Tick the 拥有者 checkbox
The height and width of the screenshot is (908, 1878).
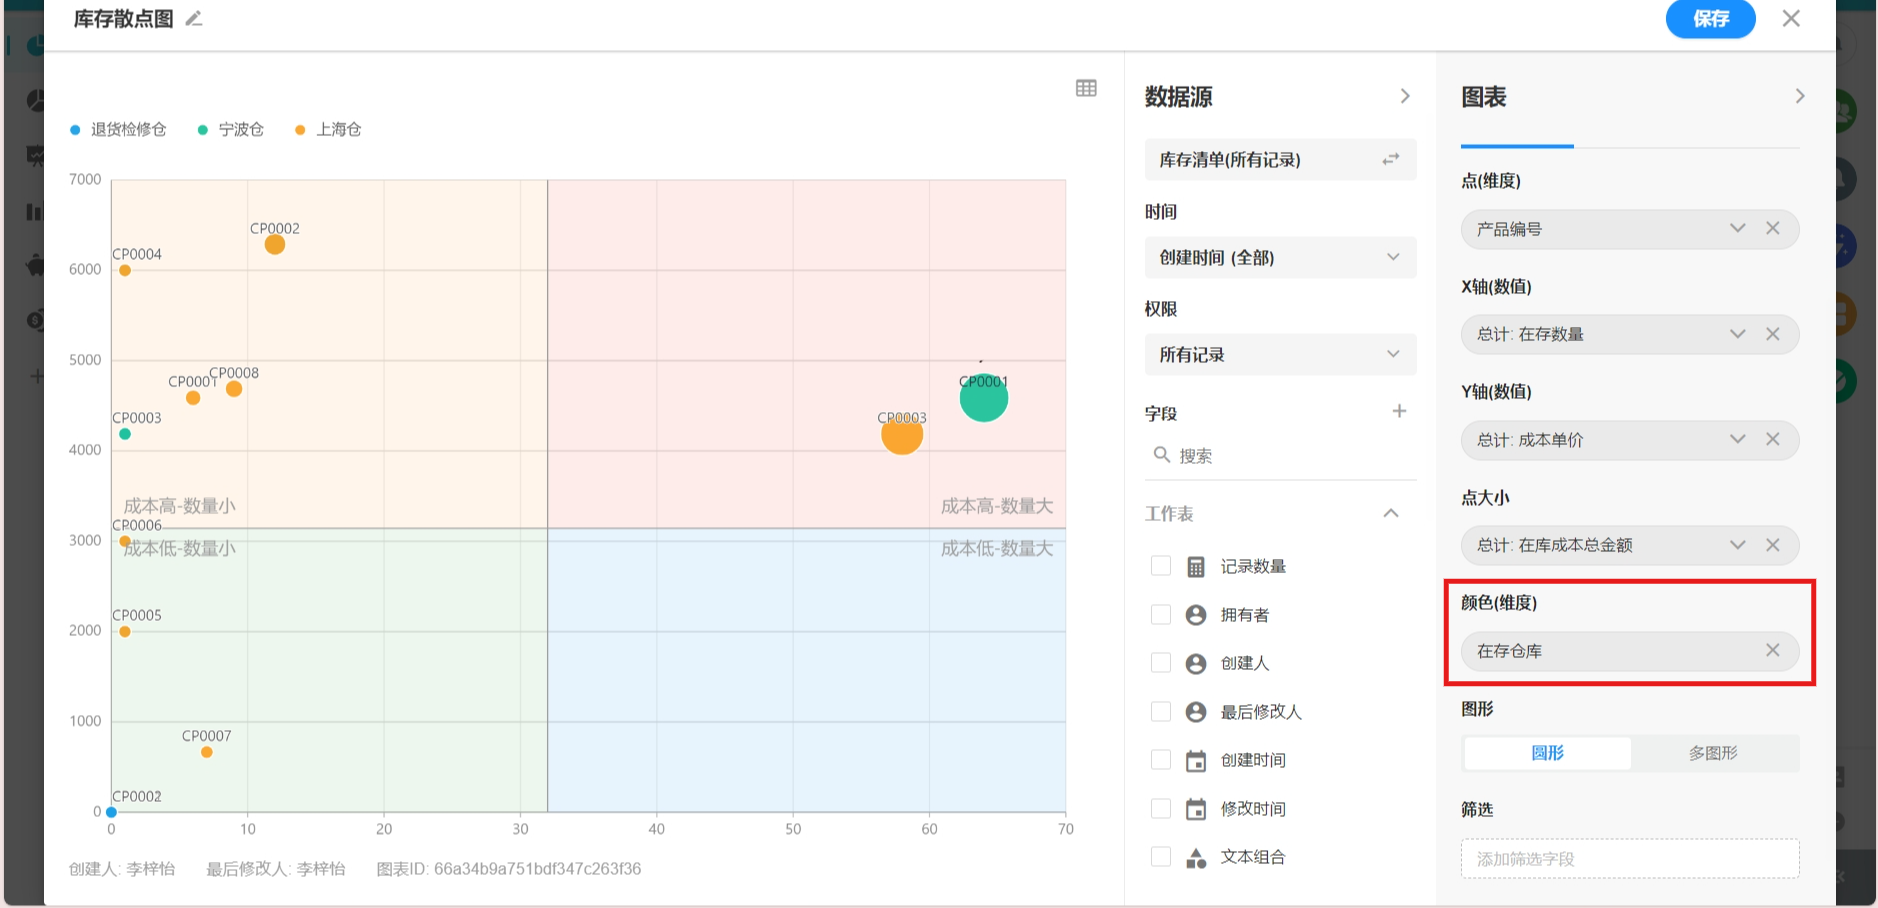(x=1161, y=615)
